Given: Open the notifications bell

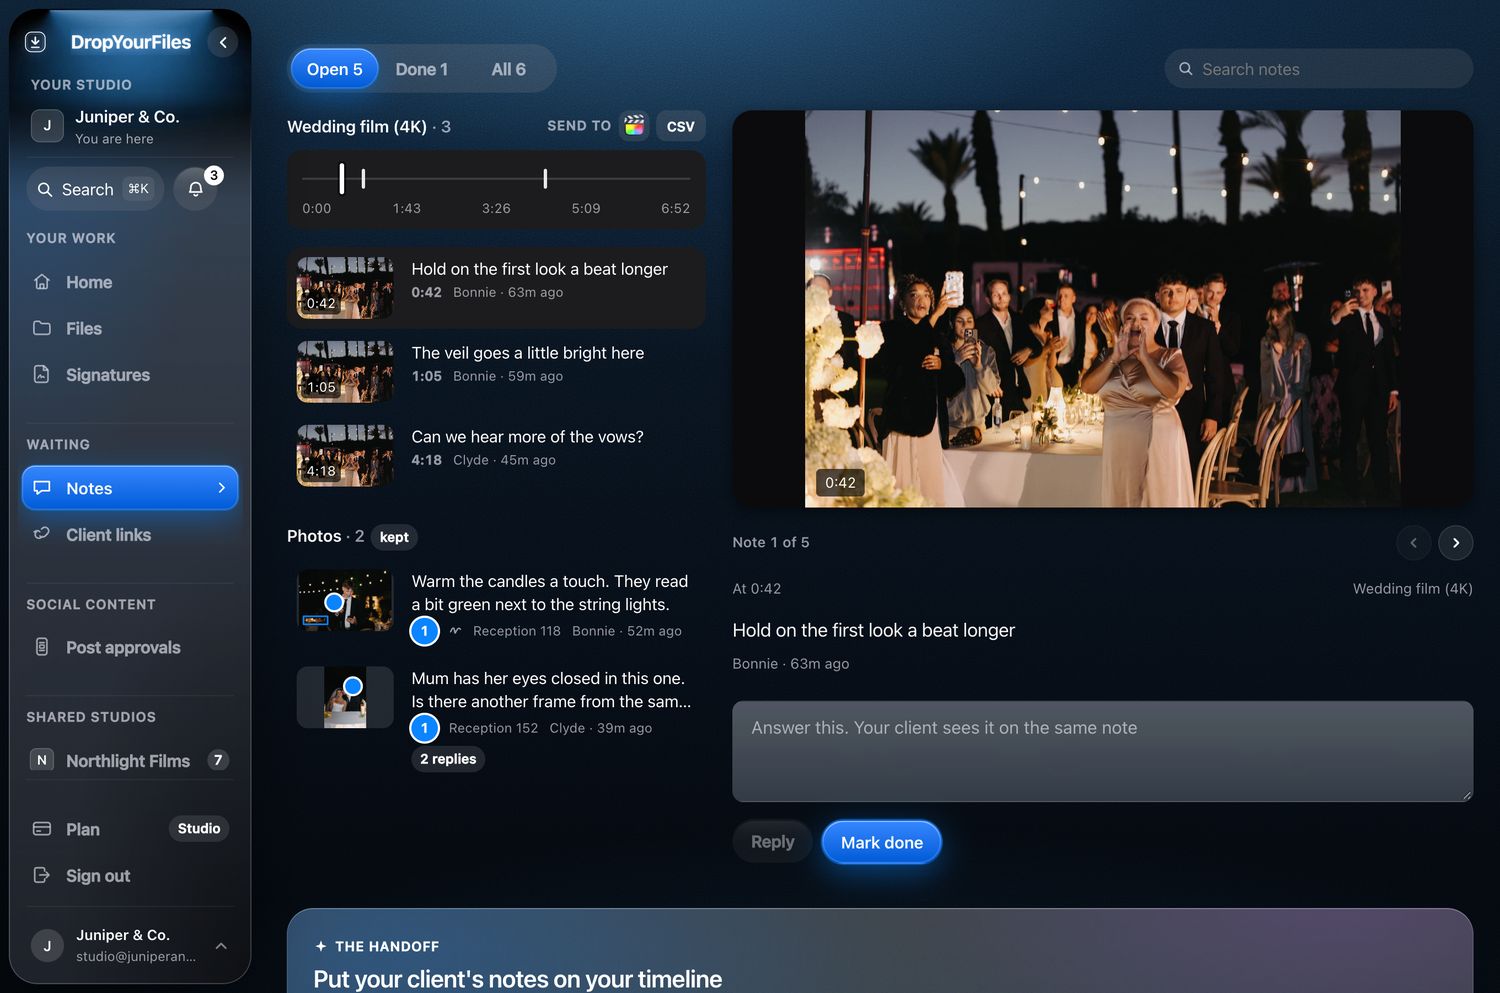Looking at the screenshot, I should (196, 189).
